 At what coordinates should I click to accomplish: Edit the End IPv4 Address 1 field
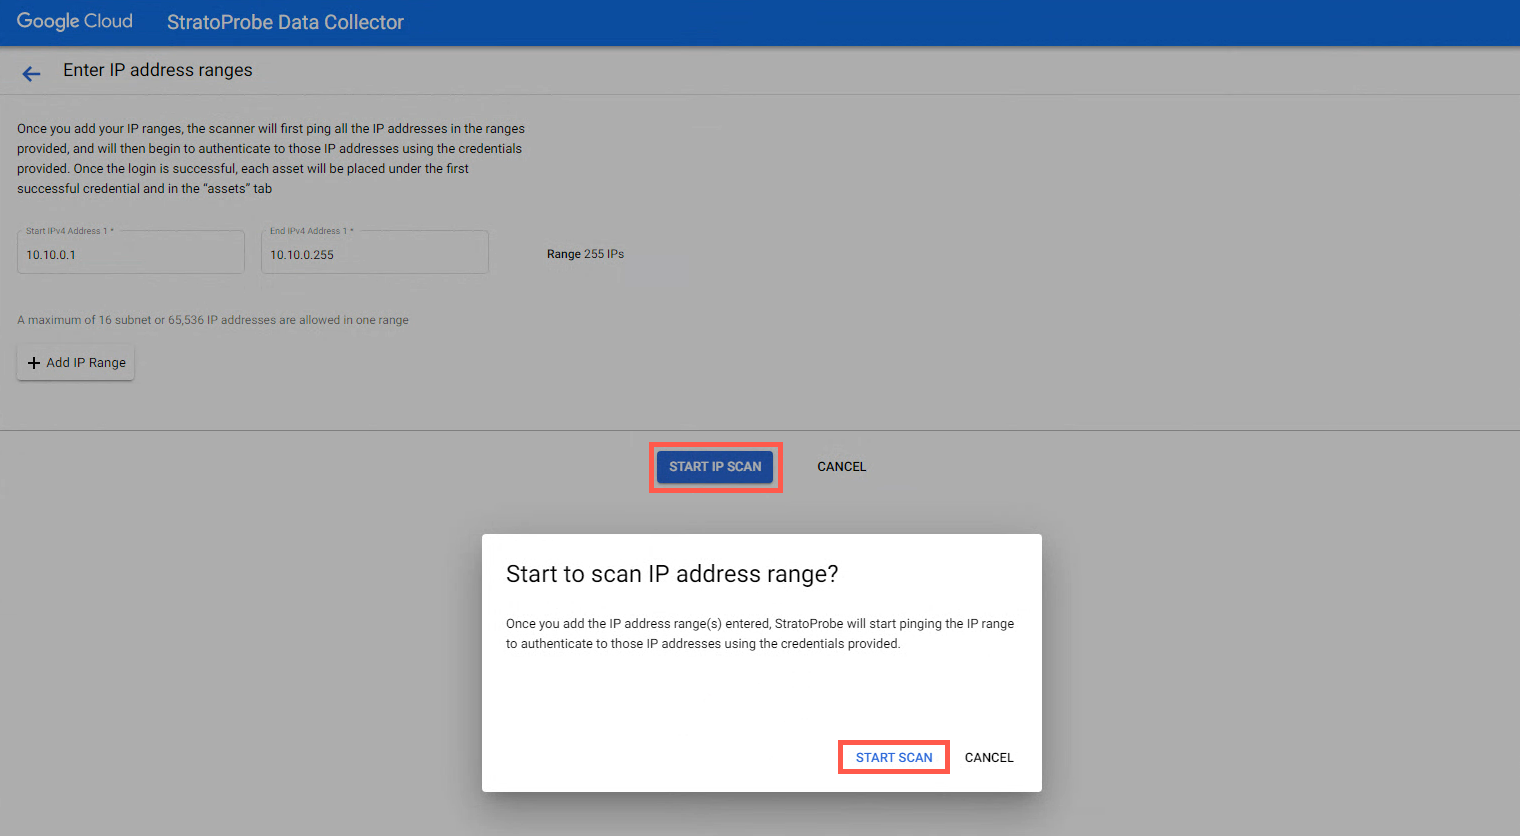point(375,252)
